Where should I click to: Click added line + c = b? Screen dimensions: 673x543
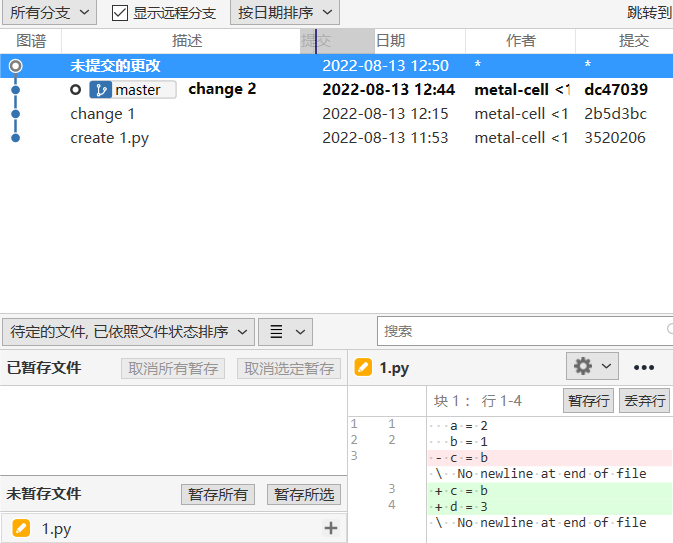click(550, 491)
